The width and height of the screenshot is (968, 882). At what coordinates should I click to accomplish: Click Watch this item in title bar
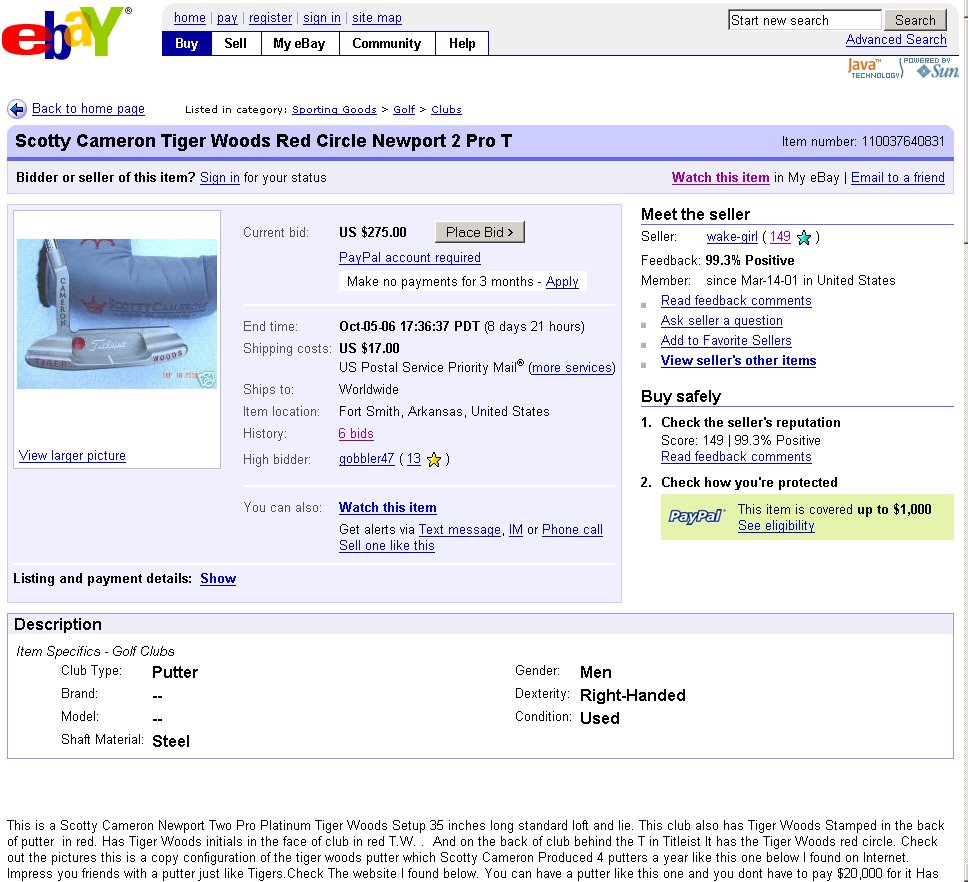pyautogui.click(x=720, y=178)
